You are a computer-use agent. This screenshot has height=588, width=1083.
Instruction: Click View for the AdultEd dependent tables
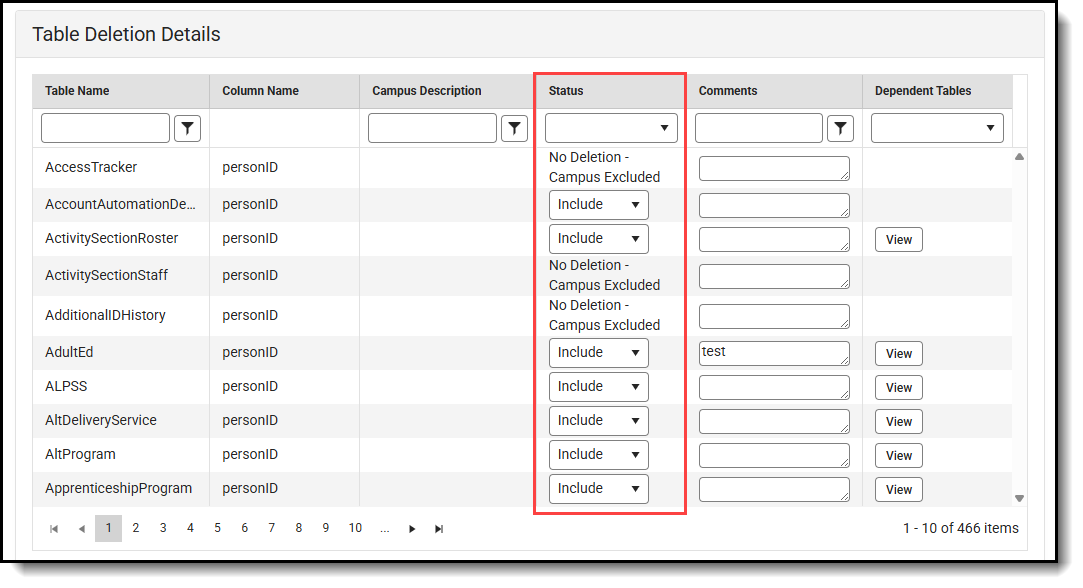tap(897, 353)
